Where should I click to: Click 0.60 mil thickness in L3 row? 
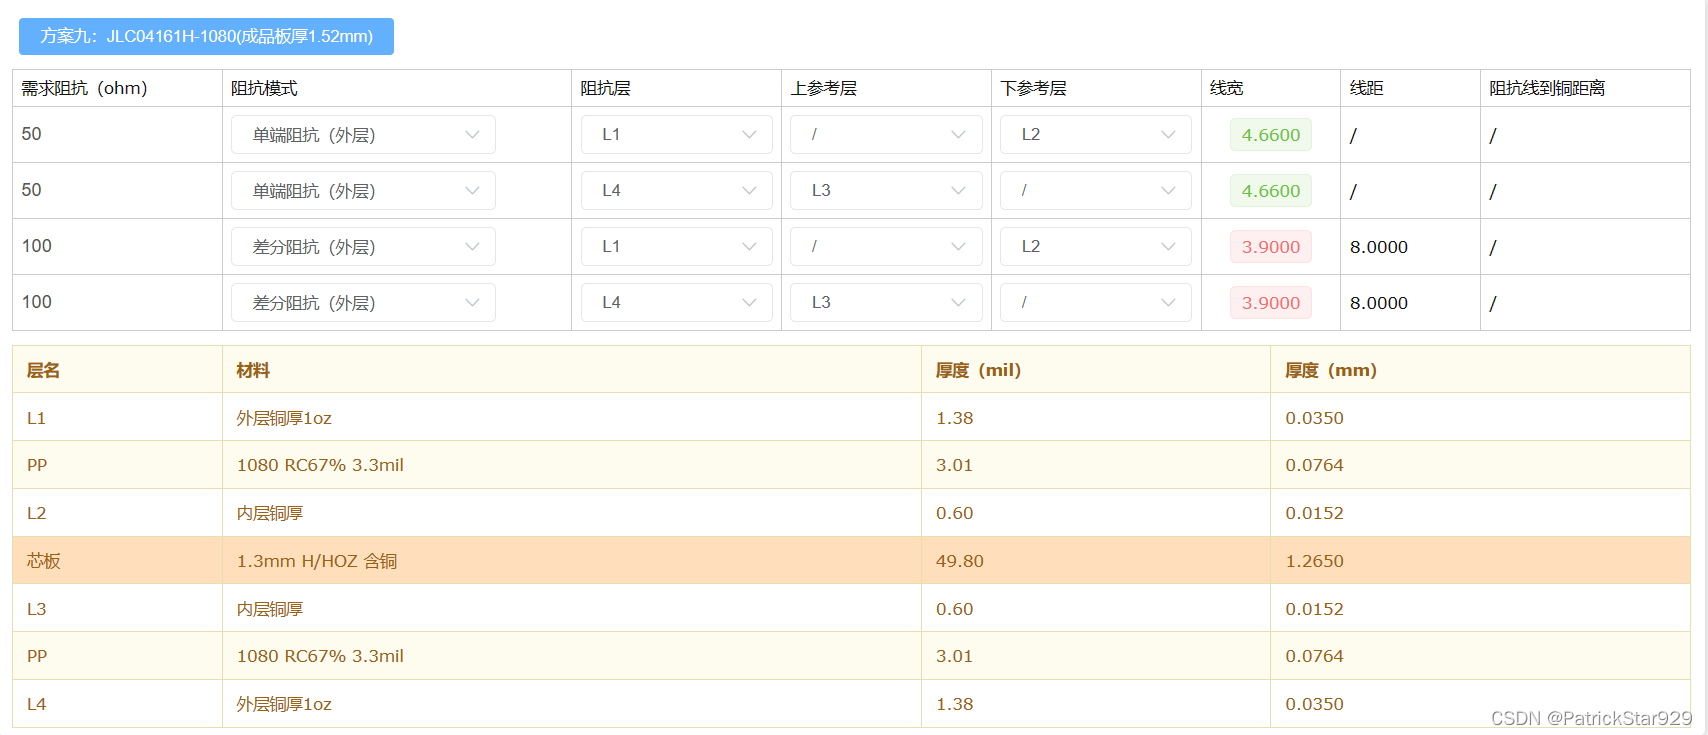pos(955,609)
